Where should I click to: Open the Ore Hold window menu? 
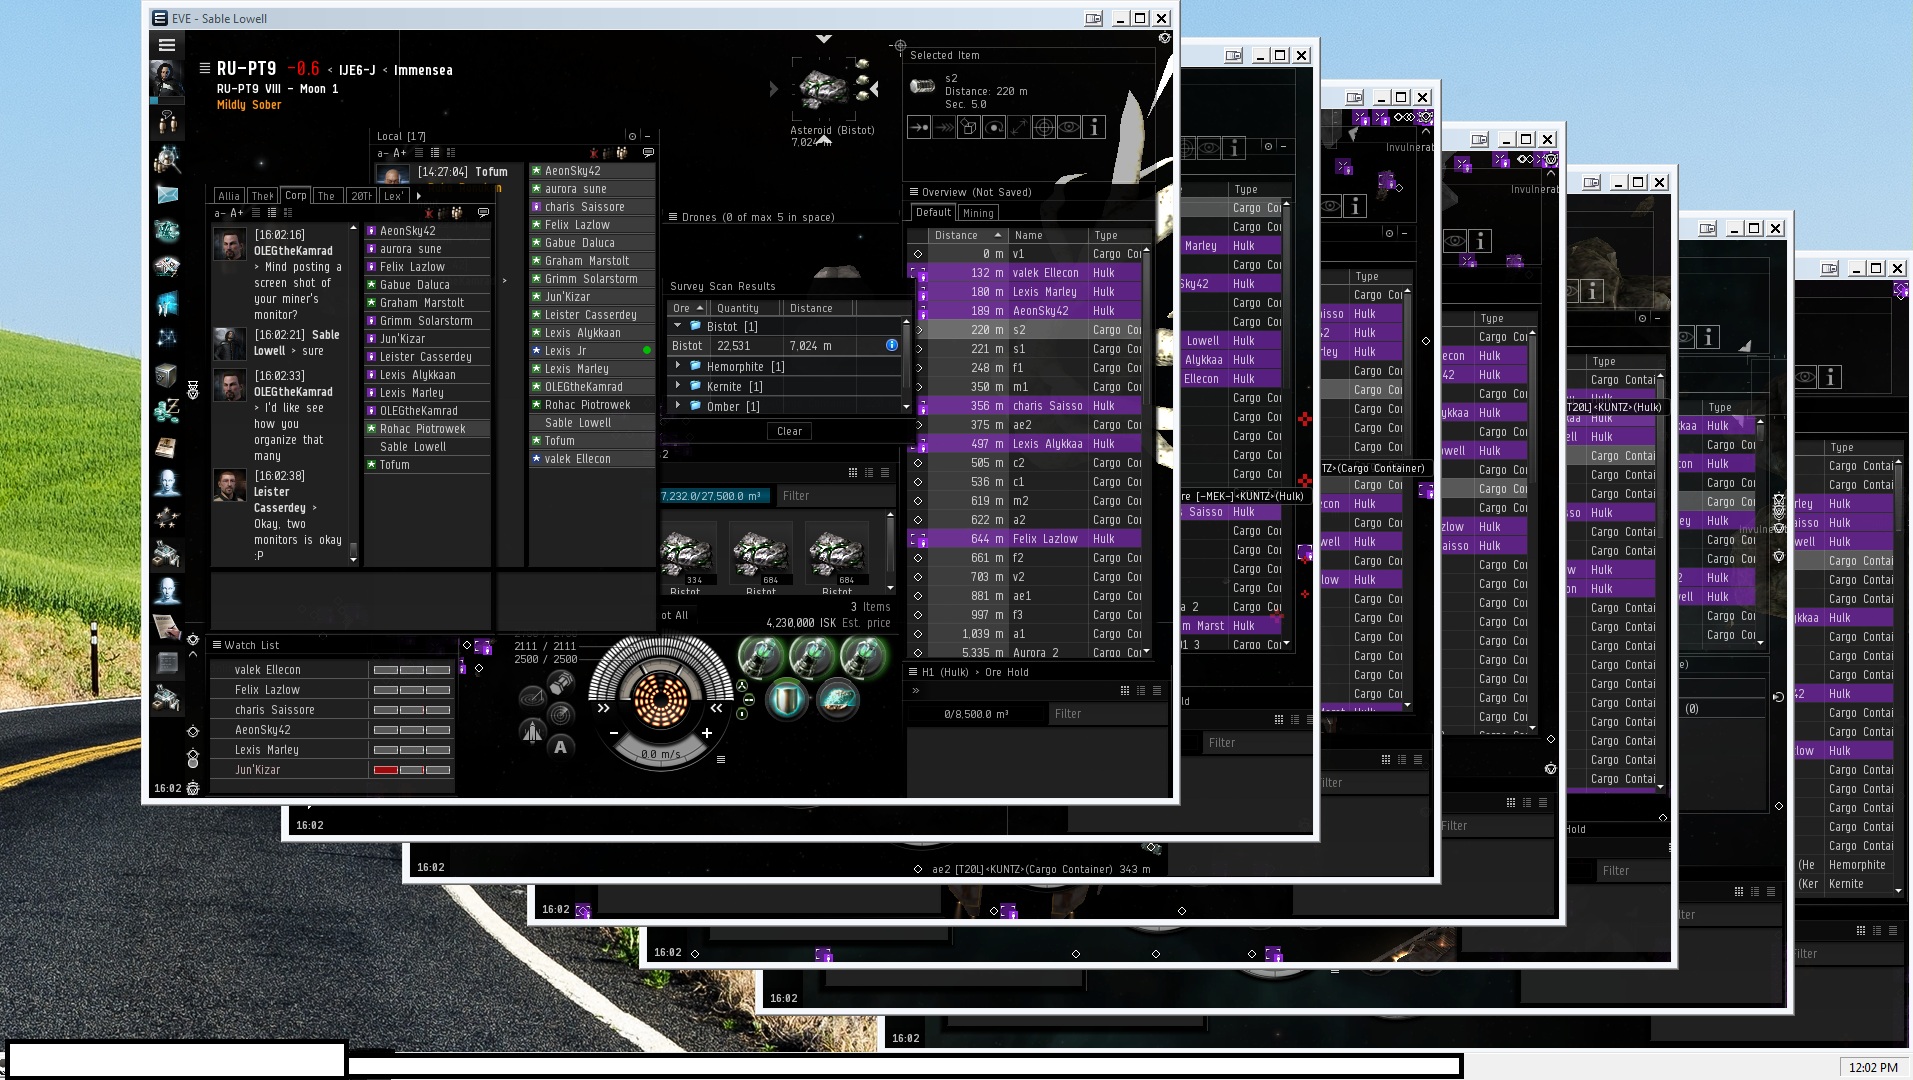coord(913,672)
